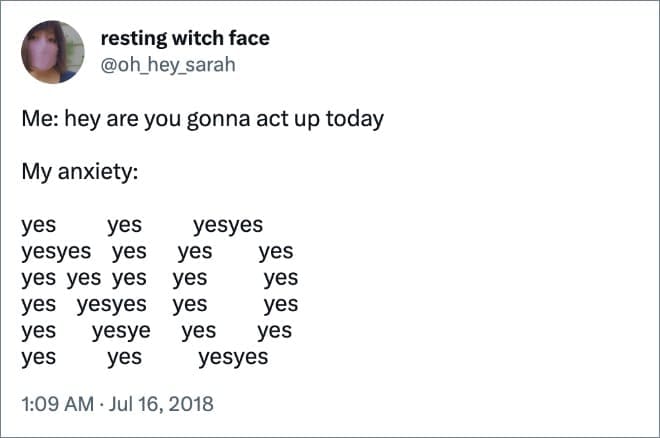
Task: Click "yesyes" in the fourth yes row
Action: (x=111, y=304)
